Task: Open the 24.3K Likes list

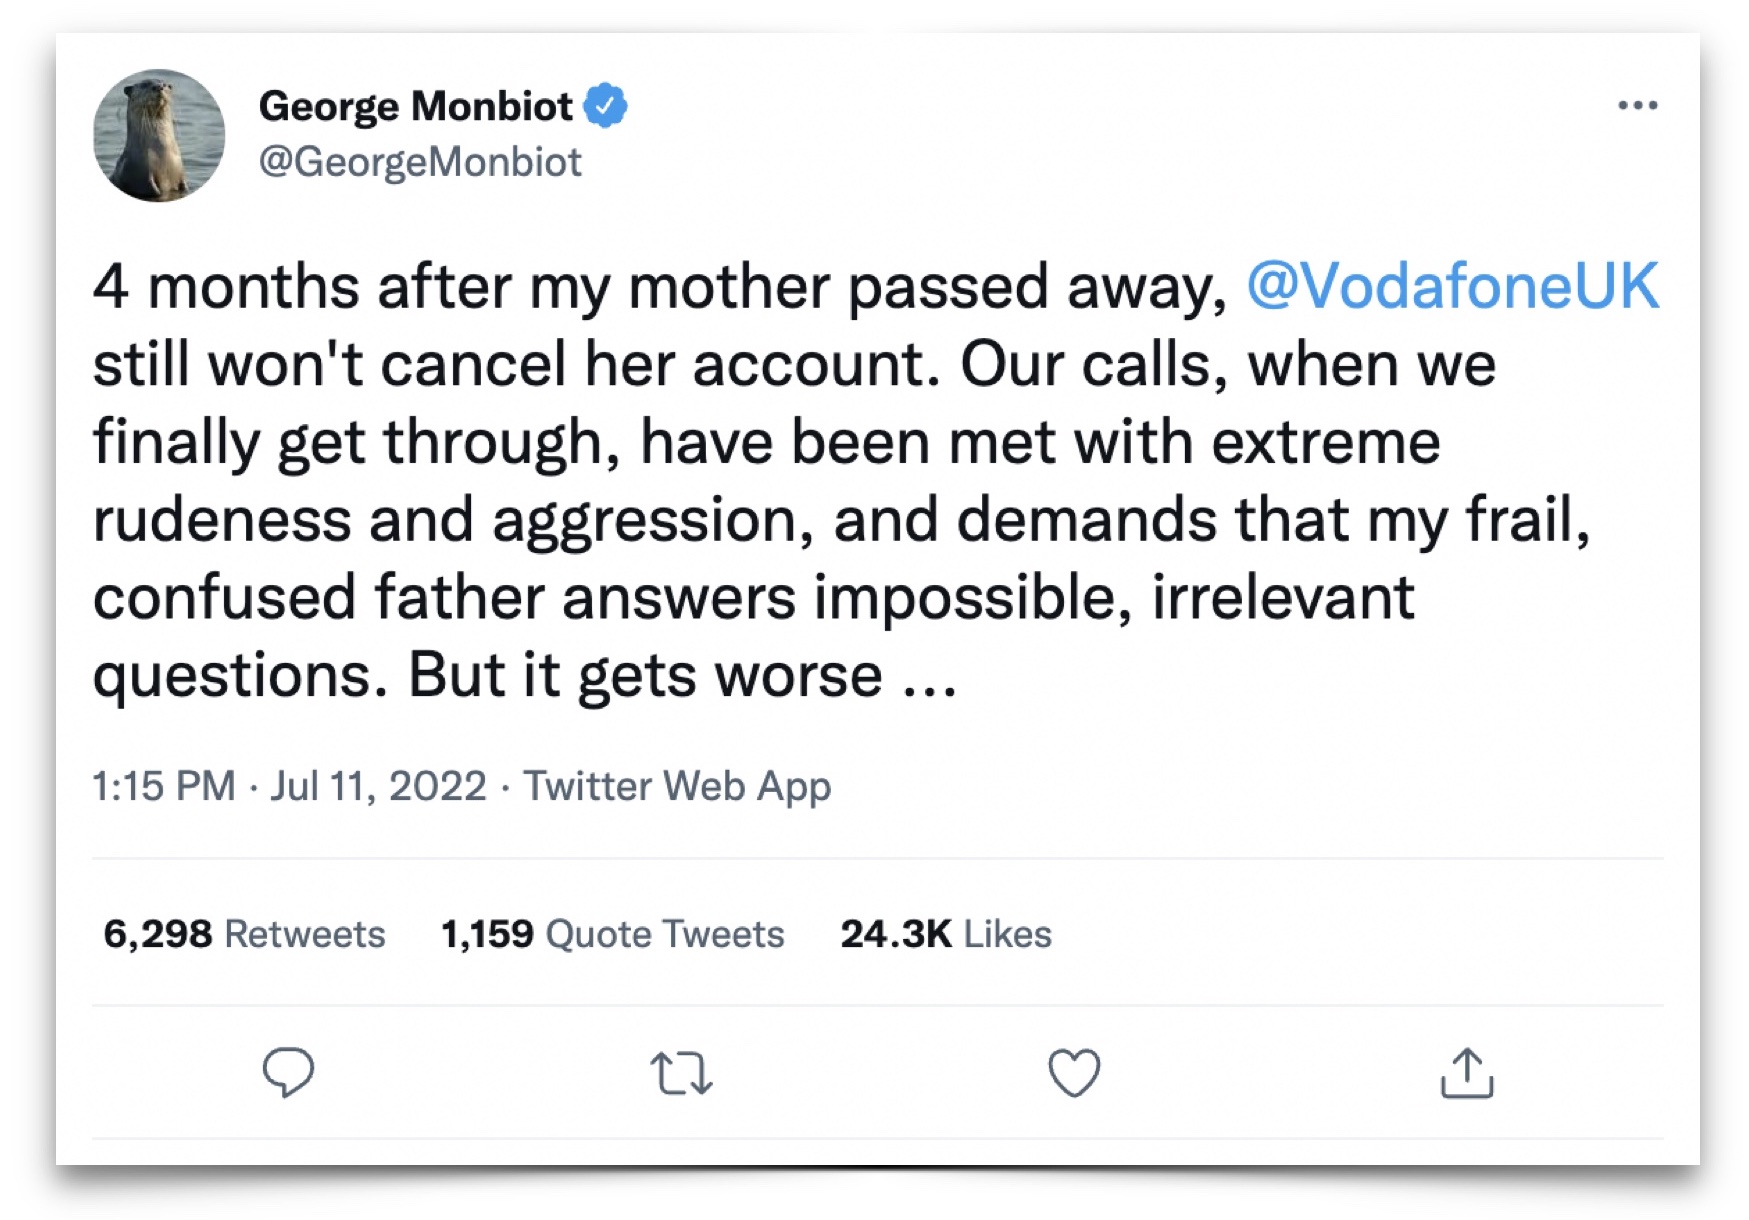Action: tap(945, 933)
